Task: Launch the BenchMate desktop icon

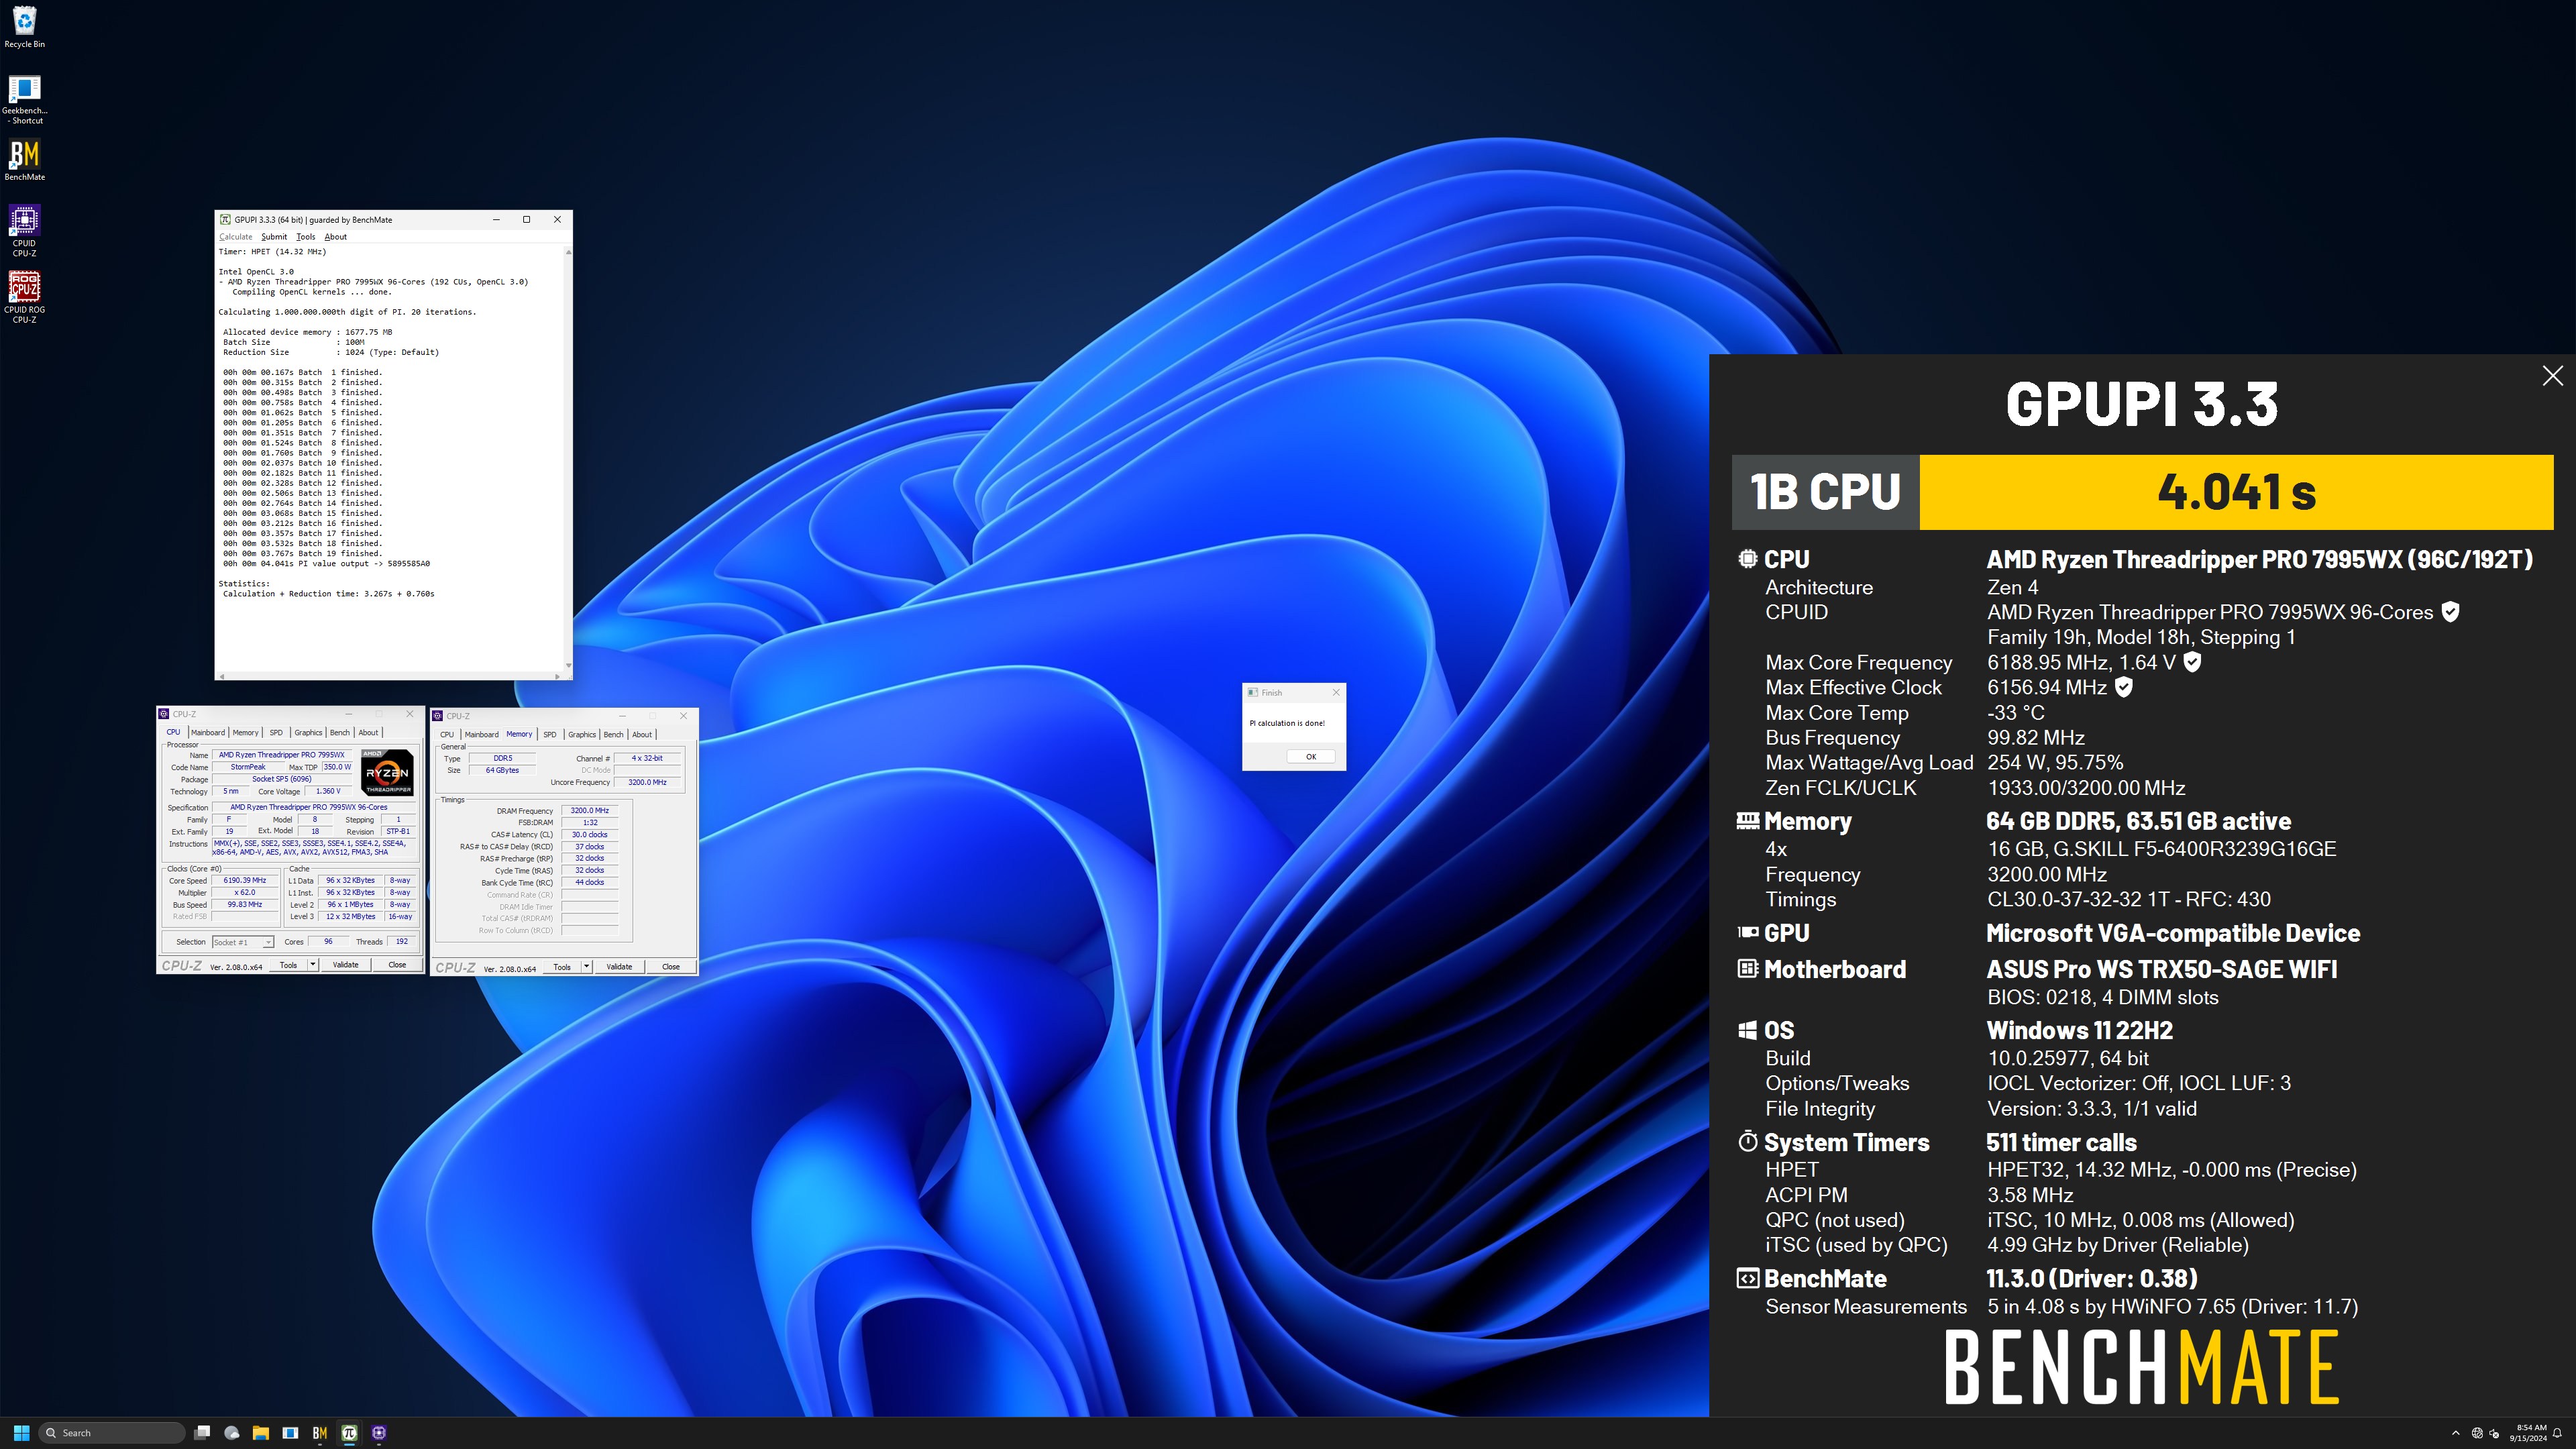Action: (24, 160)
